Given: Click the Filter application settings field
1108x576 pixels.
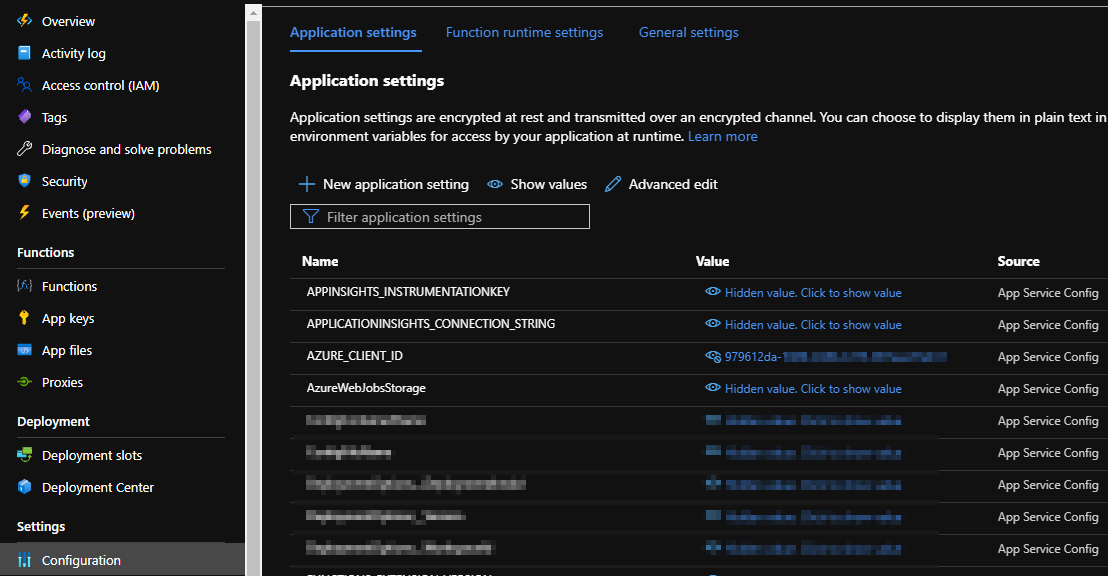Looking at the screenshot, I should coord(439,216).
